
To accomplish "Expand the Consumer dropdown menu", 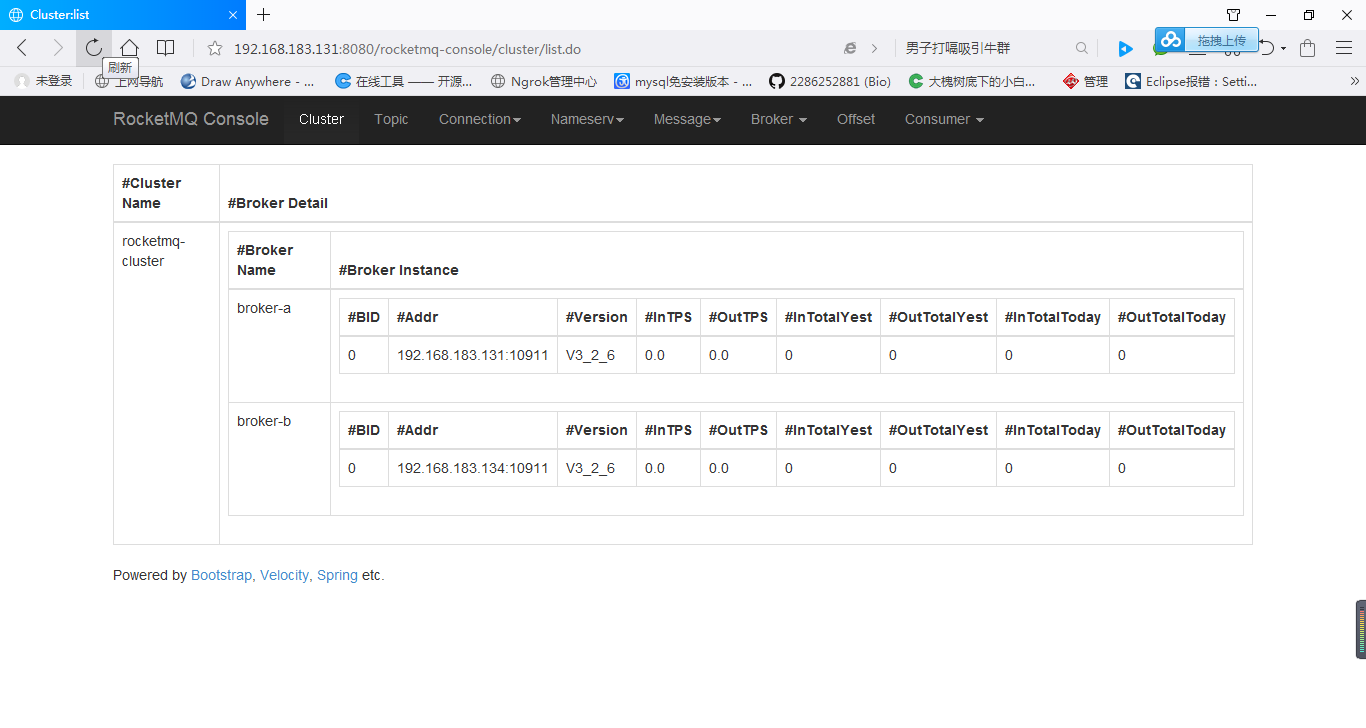I will (944, 119).
